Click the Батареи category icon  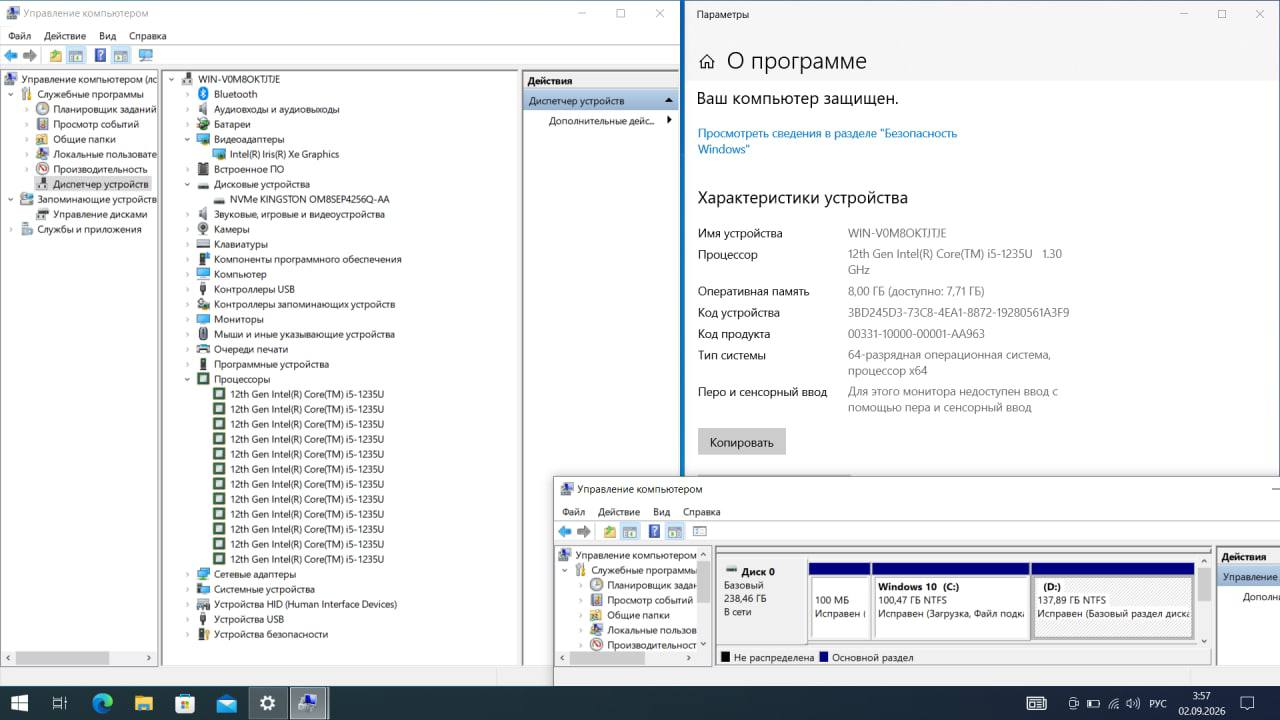coord(203,124)
